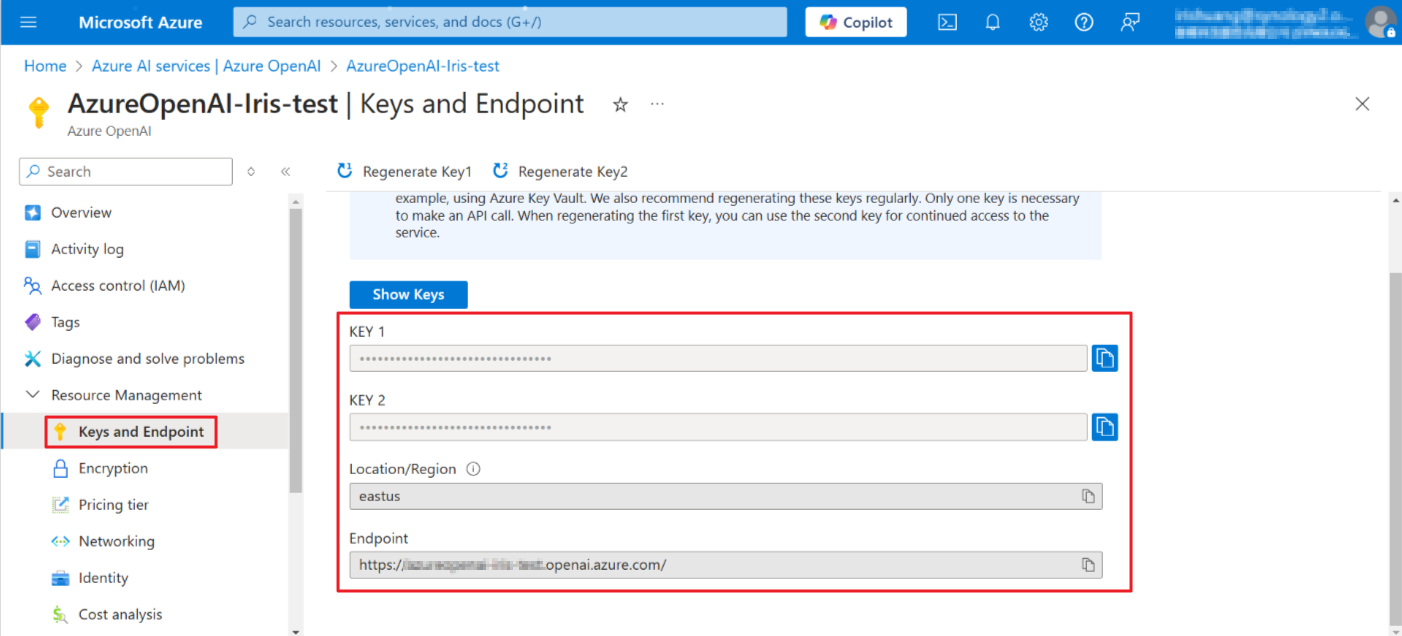Open Azure AI services | Azure OpenAI breadcrumb
Image resolution: width=1402 pixels, height=636 pixels.
(206, 66)
